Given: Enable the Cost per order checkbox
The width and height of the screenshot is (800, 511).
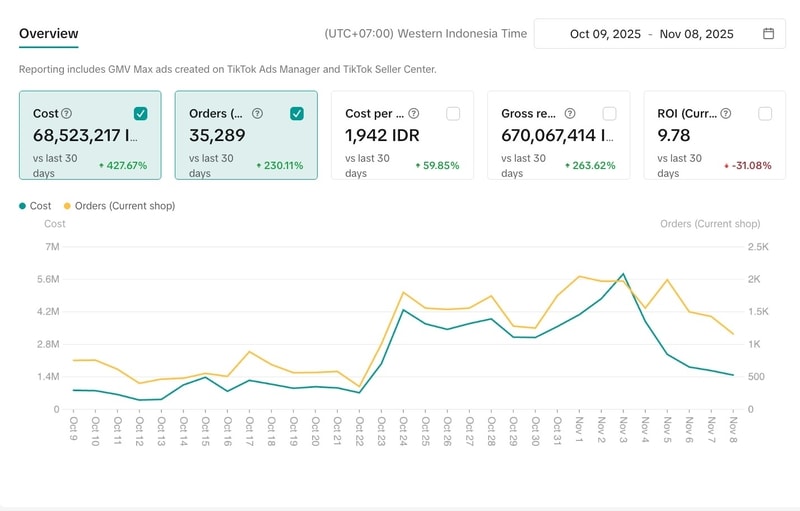Looking at the screenshot, I should (x=453, y=114).
